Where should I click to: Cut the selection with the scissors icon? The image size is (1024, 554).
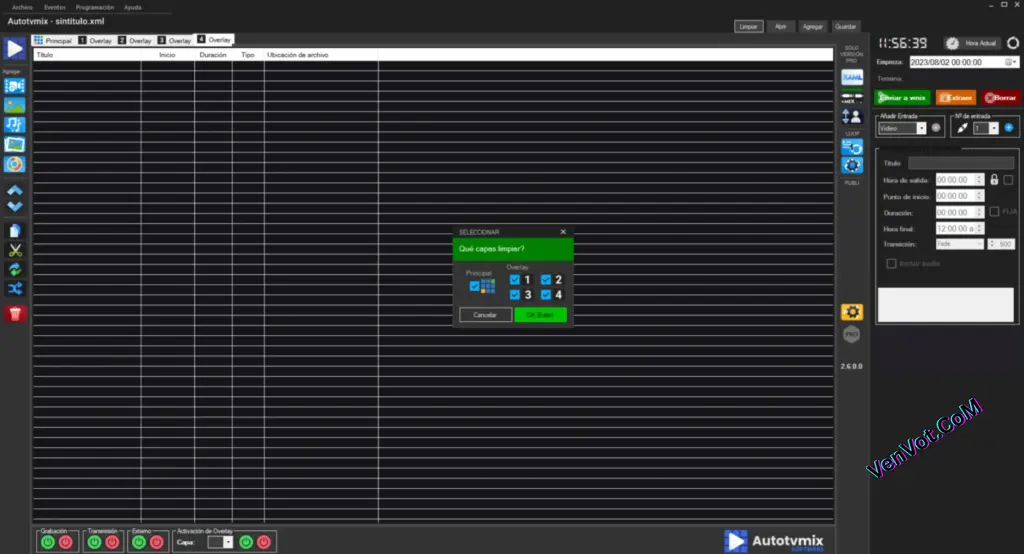pyautogui.click(x=15, y=250)
